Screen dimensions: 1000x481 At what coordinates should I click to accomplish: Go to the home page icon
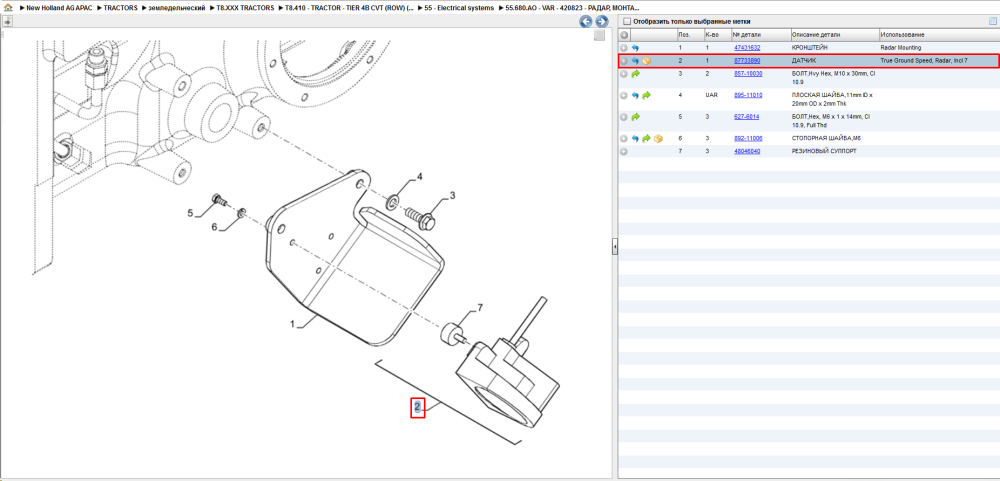pos(8,8)
